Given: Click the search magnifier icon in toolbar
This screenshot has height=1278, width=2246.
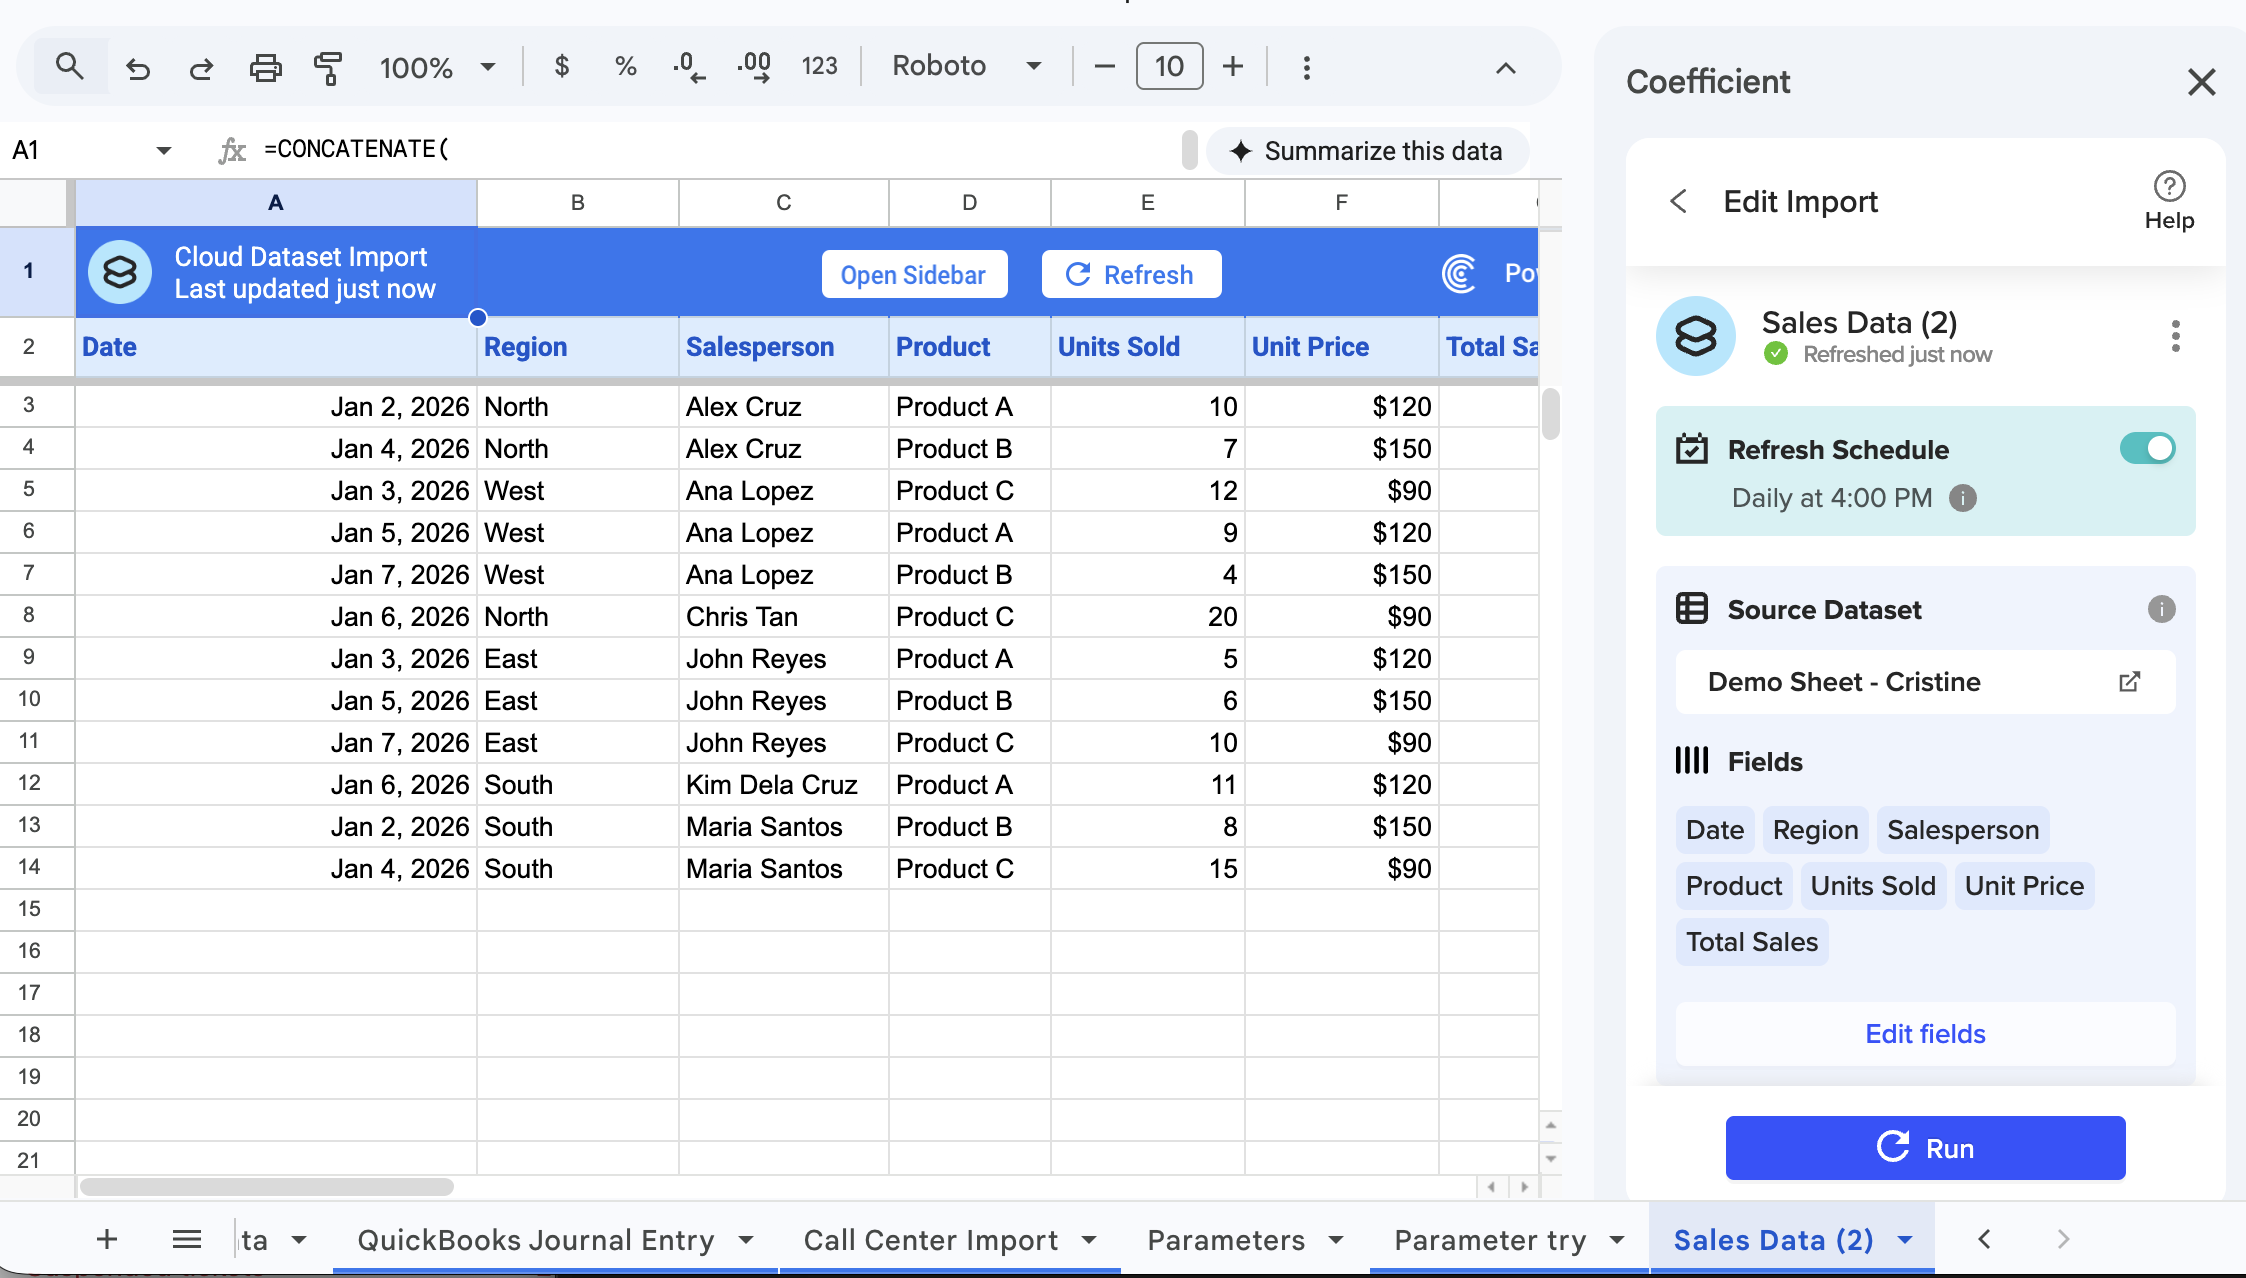Looking at the screenshot, I should tap(69, 67).
